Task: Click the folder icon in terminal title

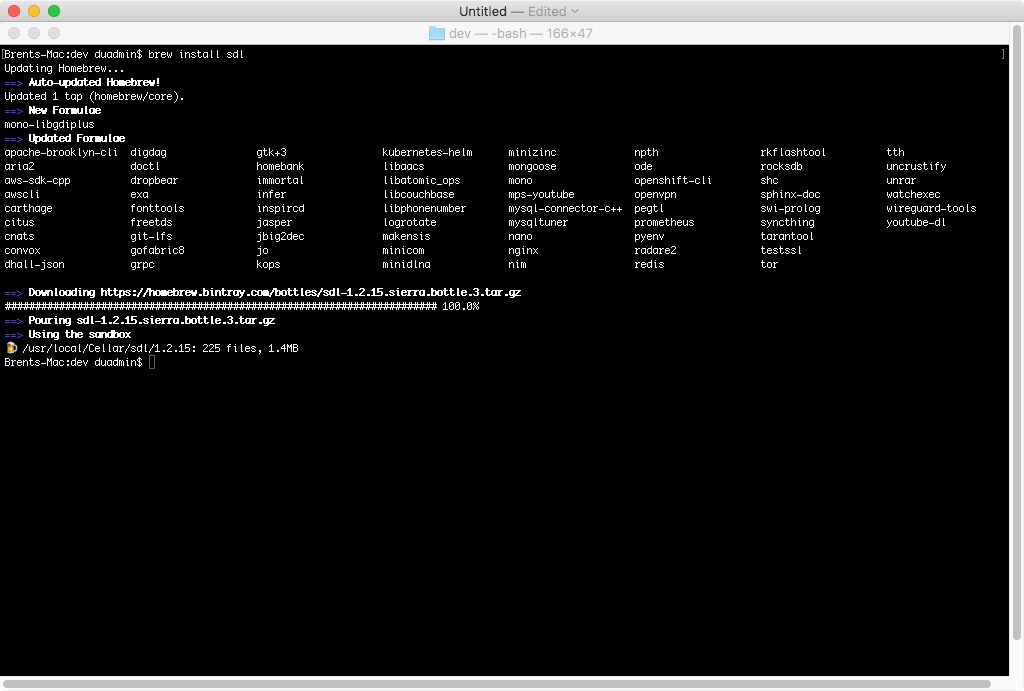Action: pyautogui.click(x=436, y=33)
